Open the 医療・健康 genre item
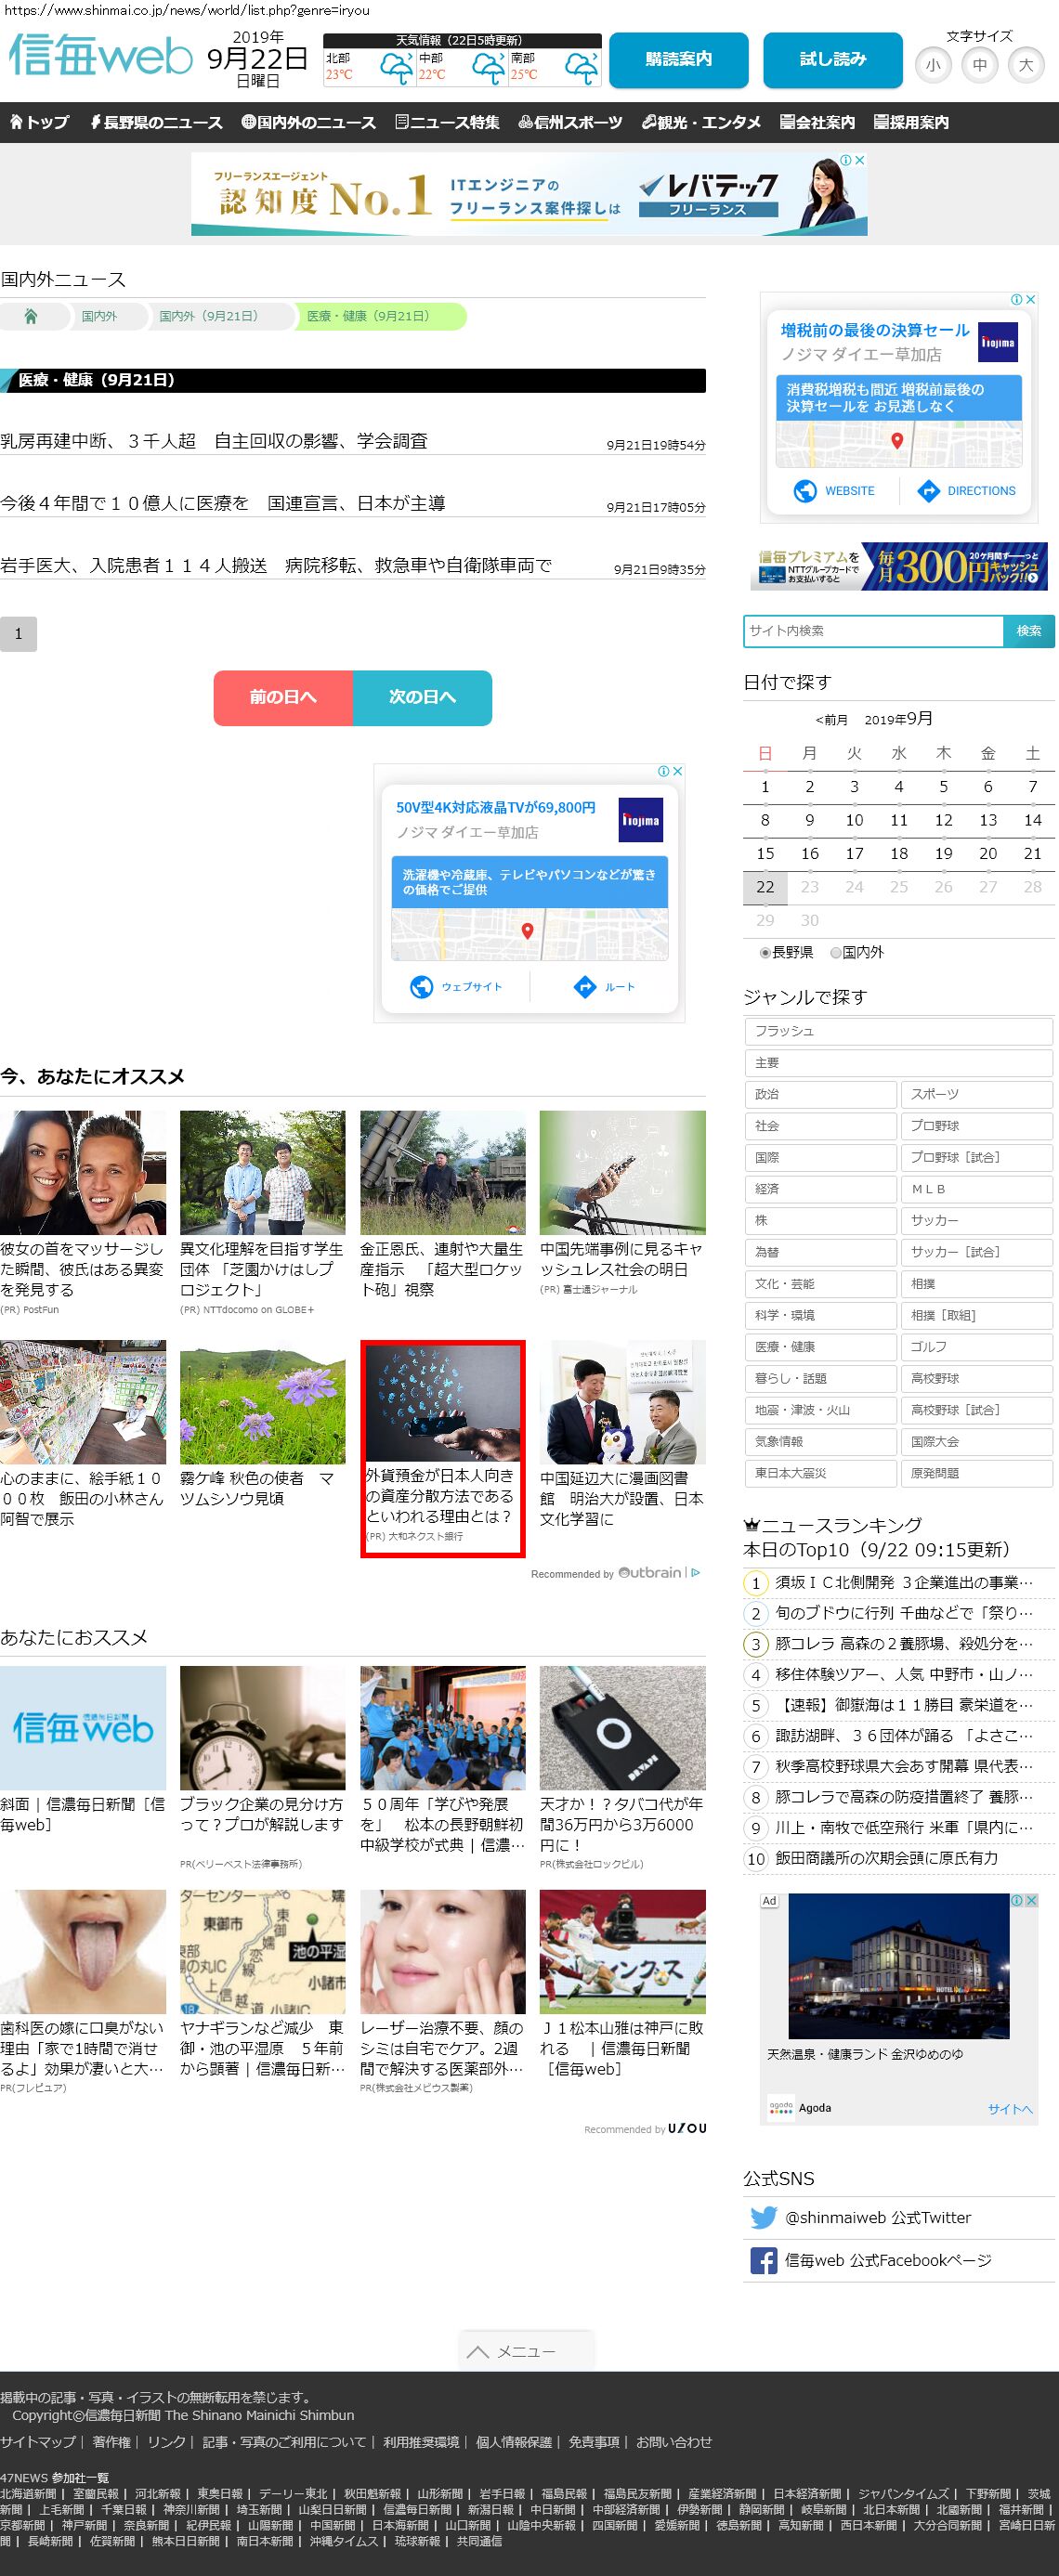Image resolution: width=1059 pixels, height=2576 pixels. [819, 1347]
